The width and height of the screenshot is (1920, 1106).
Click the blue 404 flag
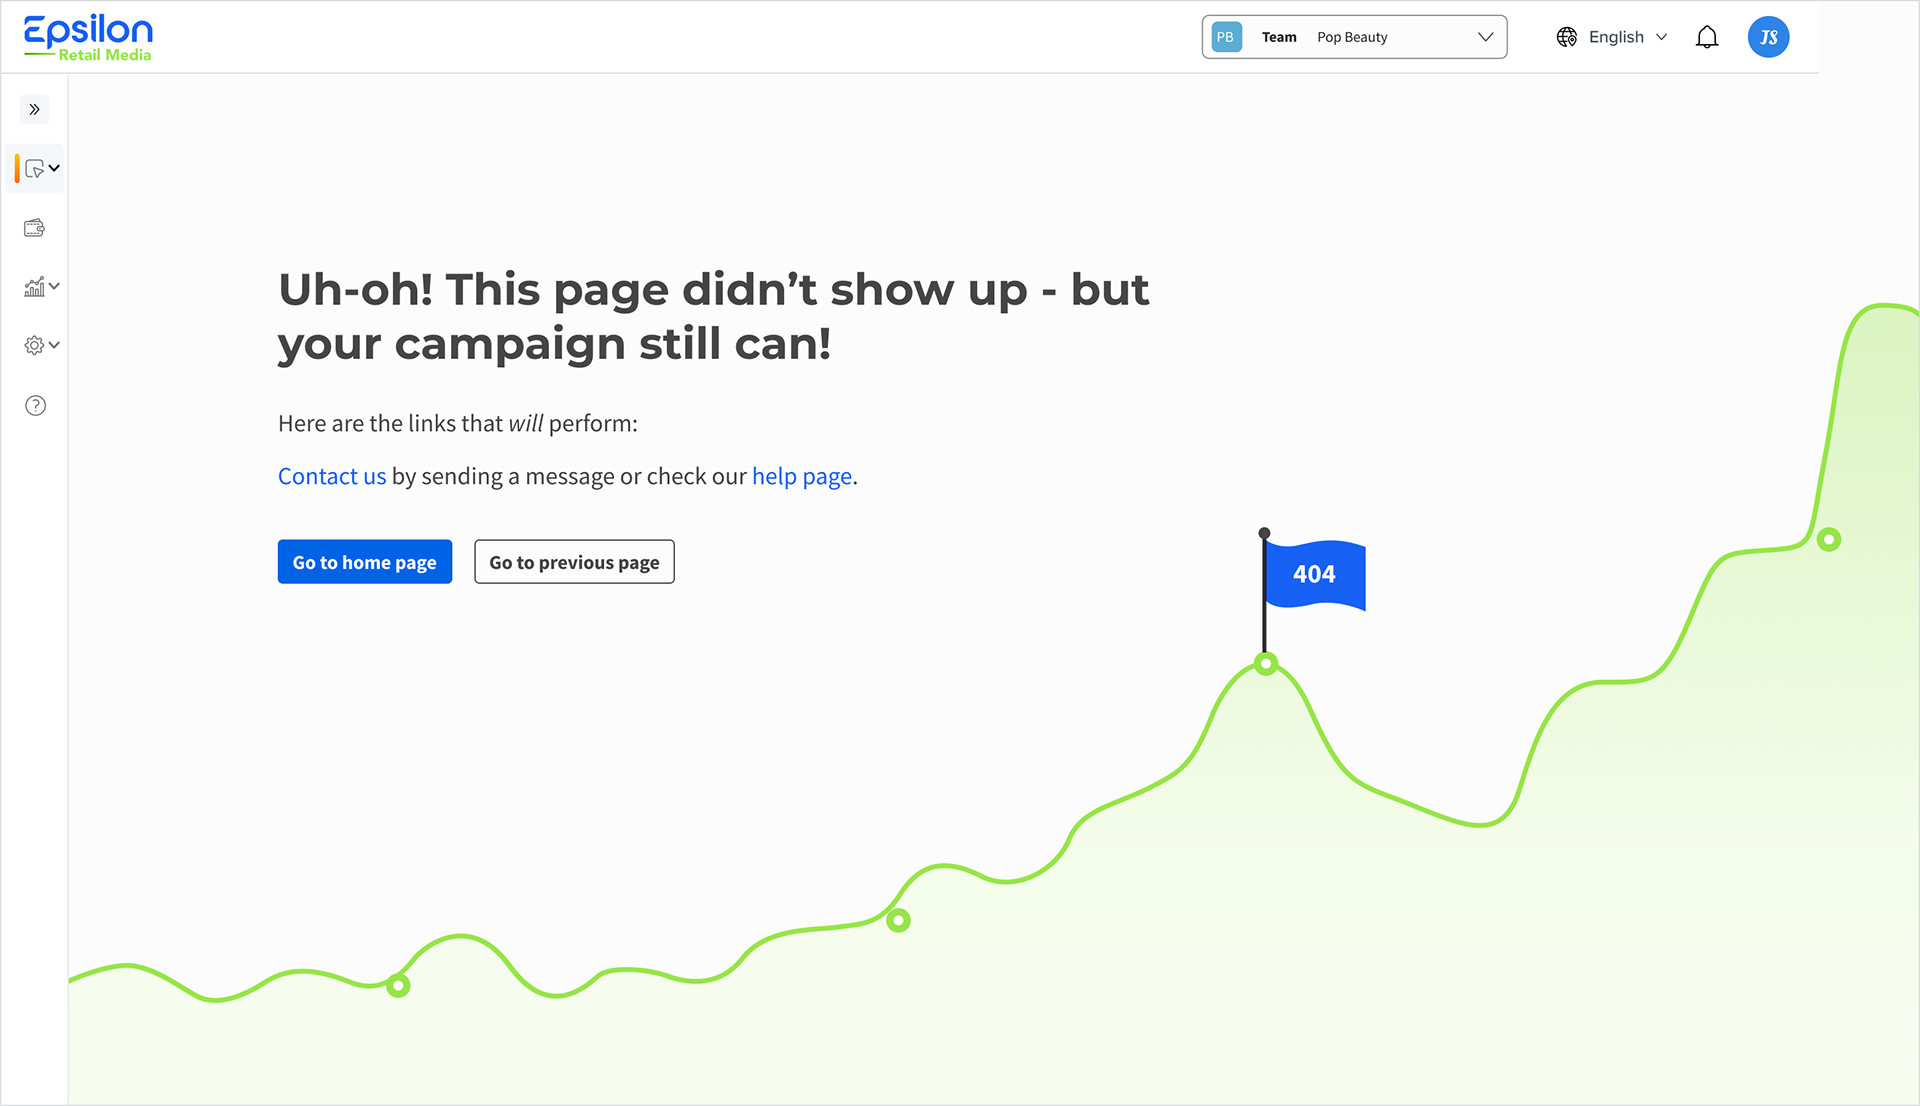tap(1314, 574)
